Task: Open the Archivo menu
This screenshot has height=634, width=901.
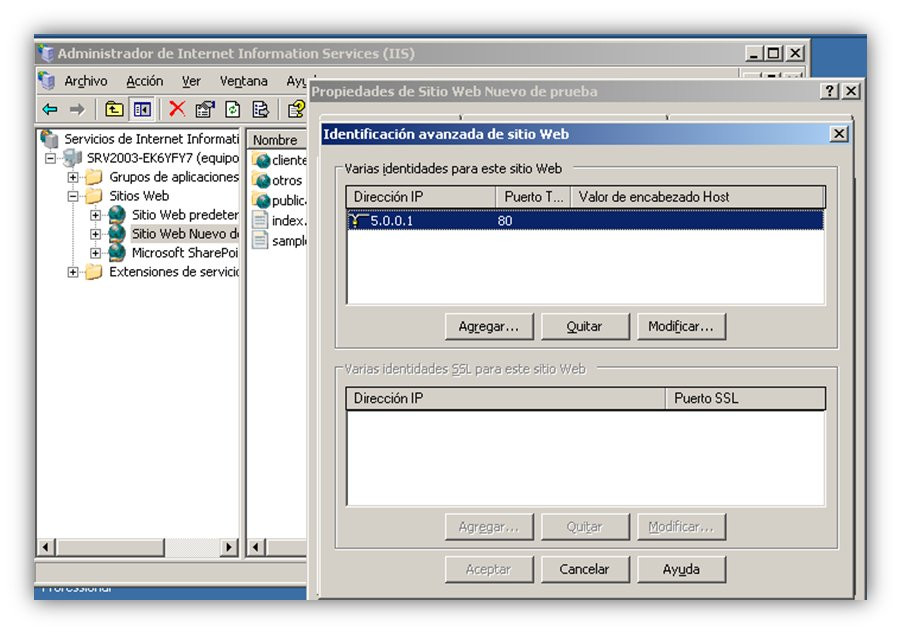Action: coord(86,81)
